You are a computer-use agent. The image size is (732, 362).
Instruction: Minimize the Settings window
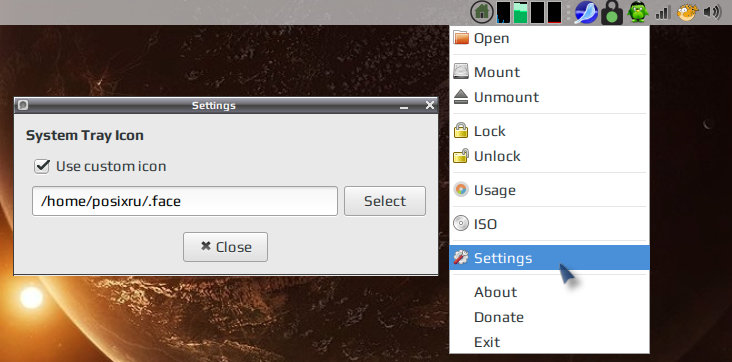click(404, 106)
